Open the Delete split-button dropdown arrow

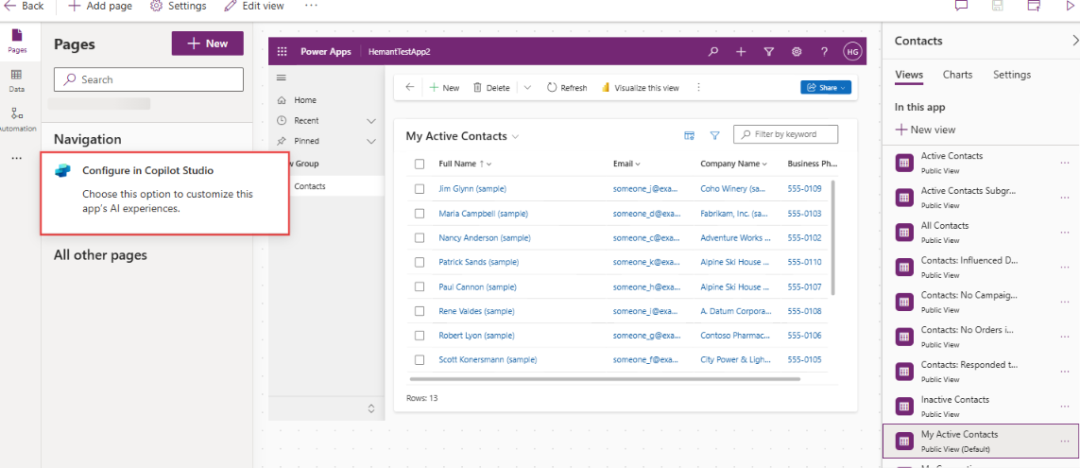pyautogui.click(x=528, y=88)
